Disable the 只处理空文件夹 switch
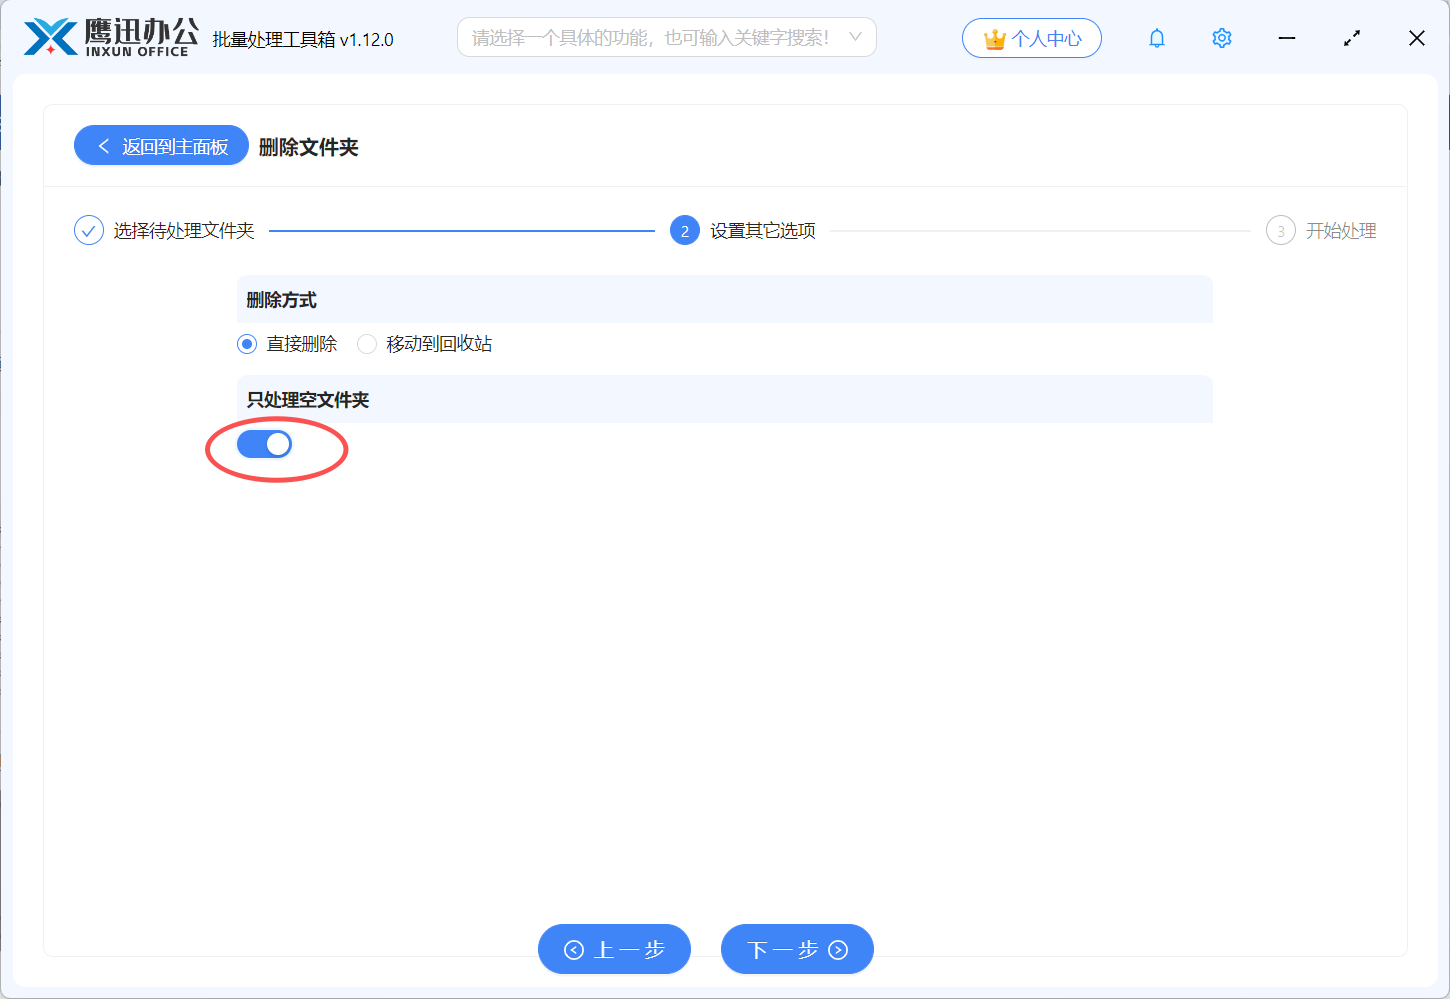1450x999 pixels. (264, 444)
